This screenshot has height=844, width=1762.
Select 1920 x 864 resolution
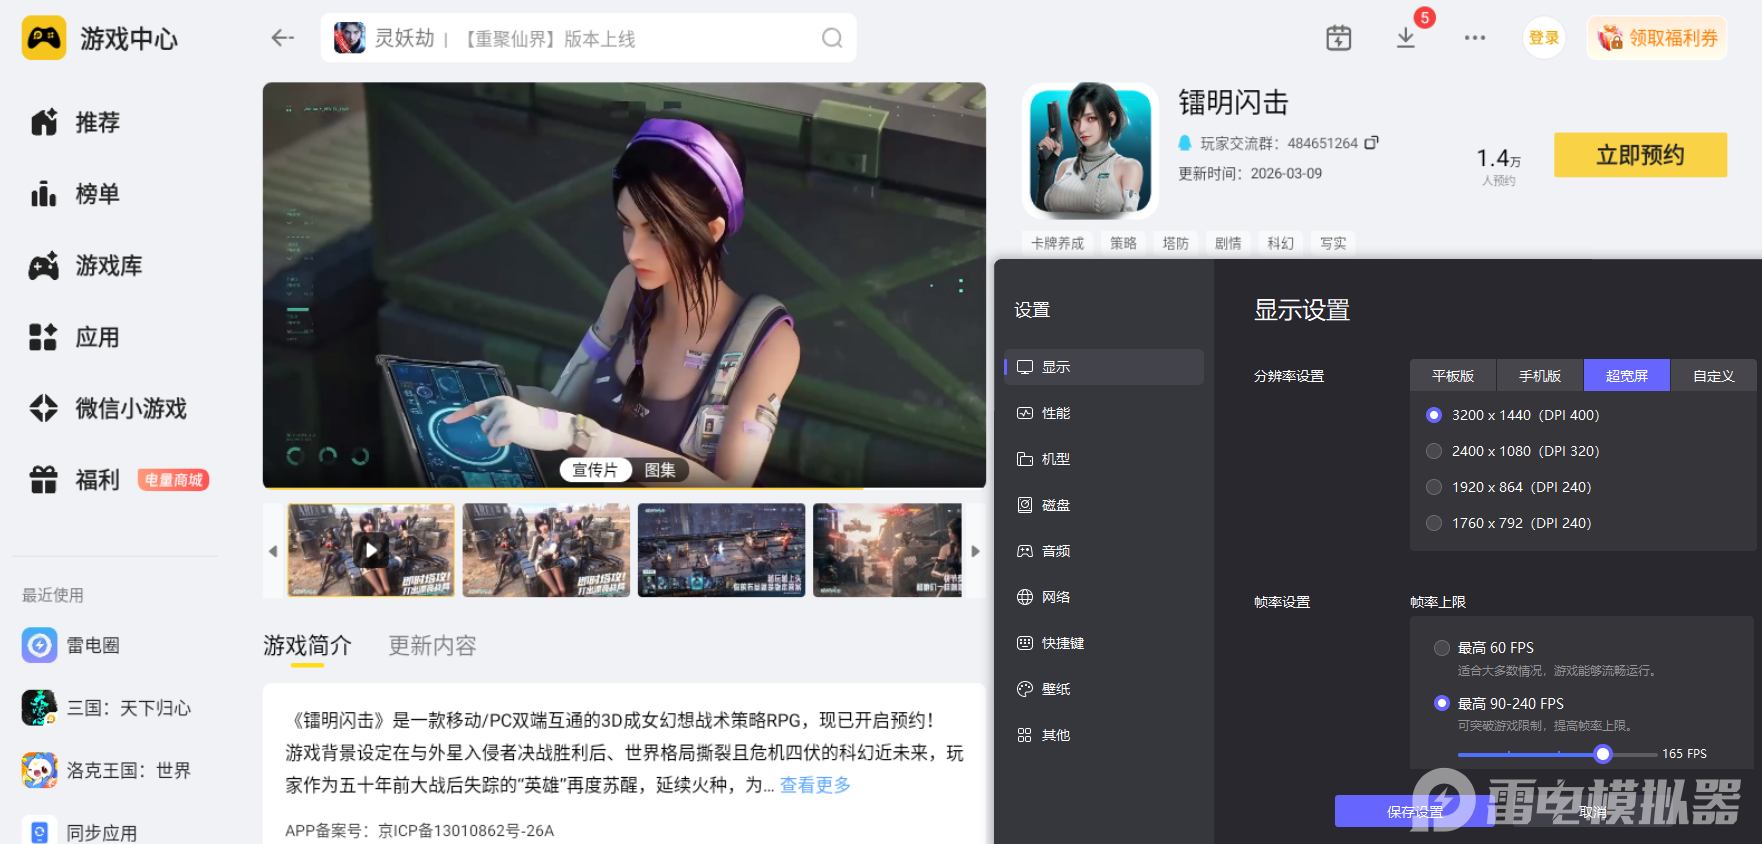point(1434,487)
